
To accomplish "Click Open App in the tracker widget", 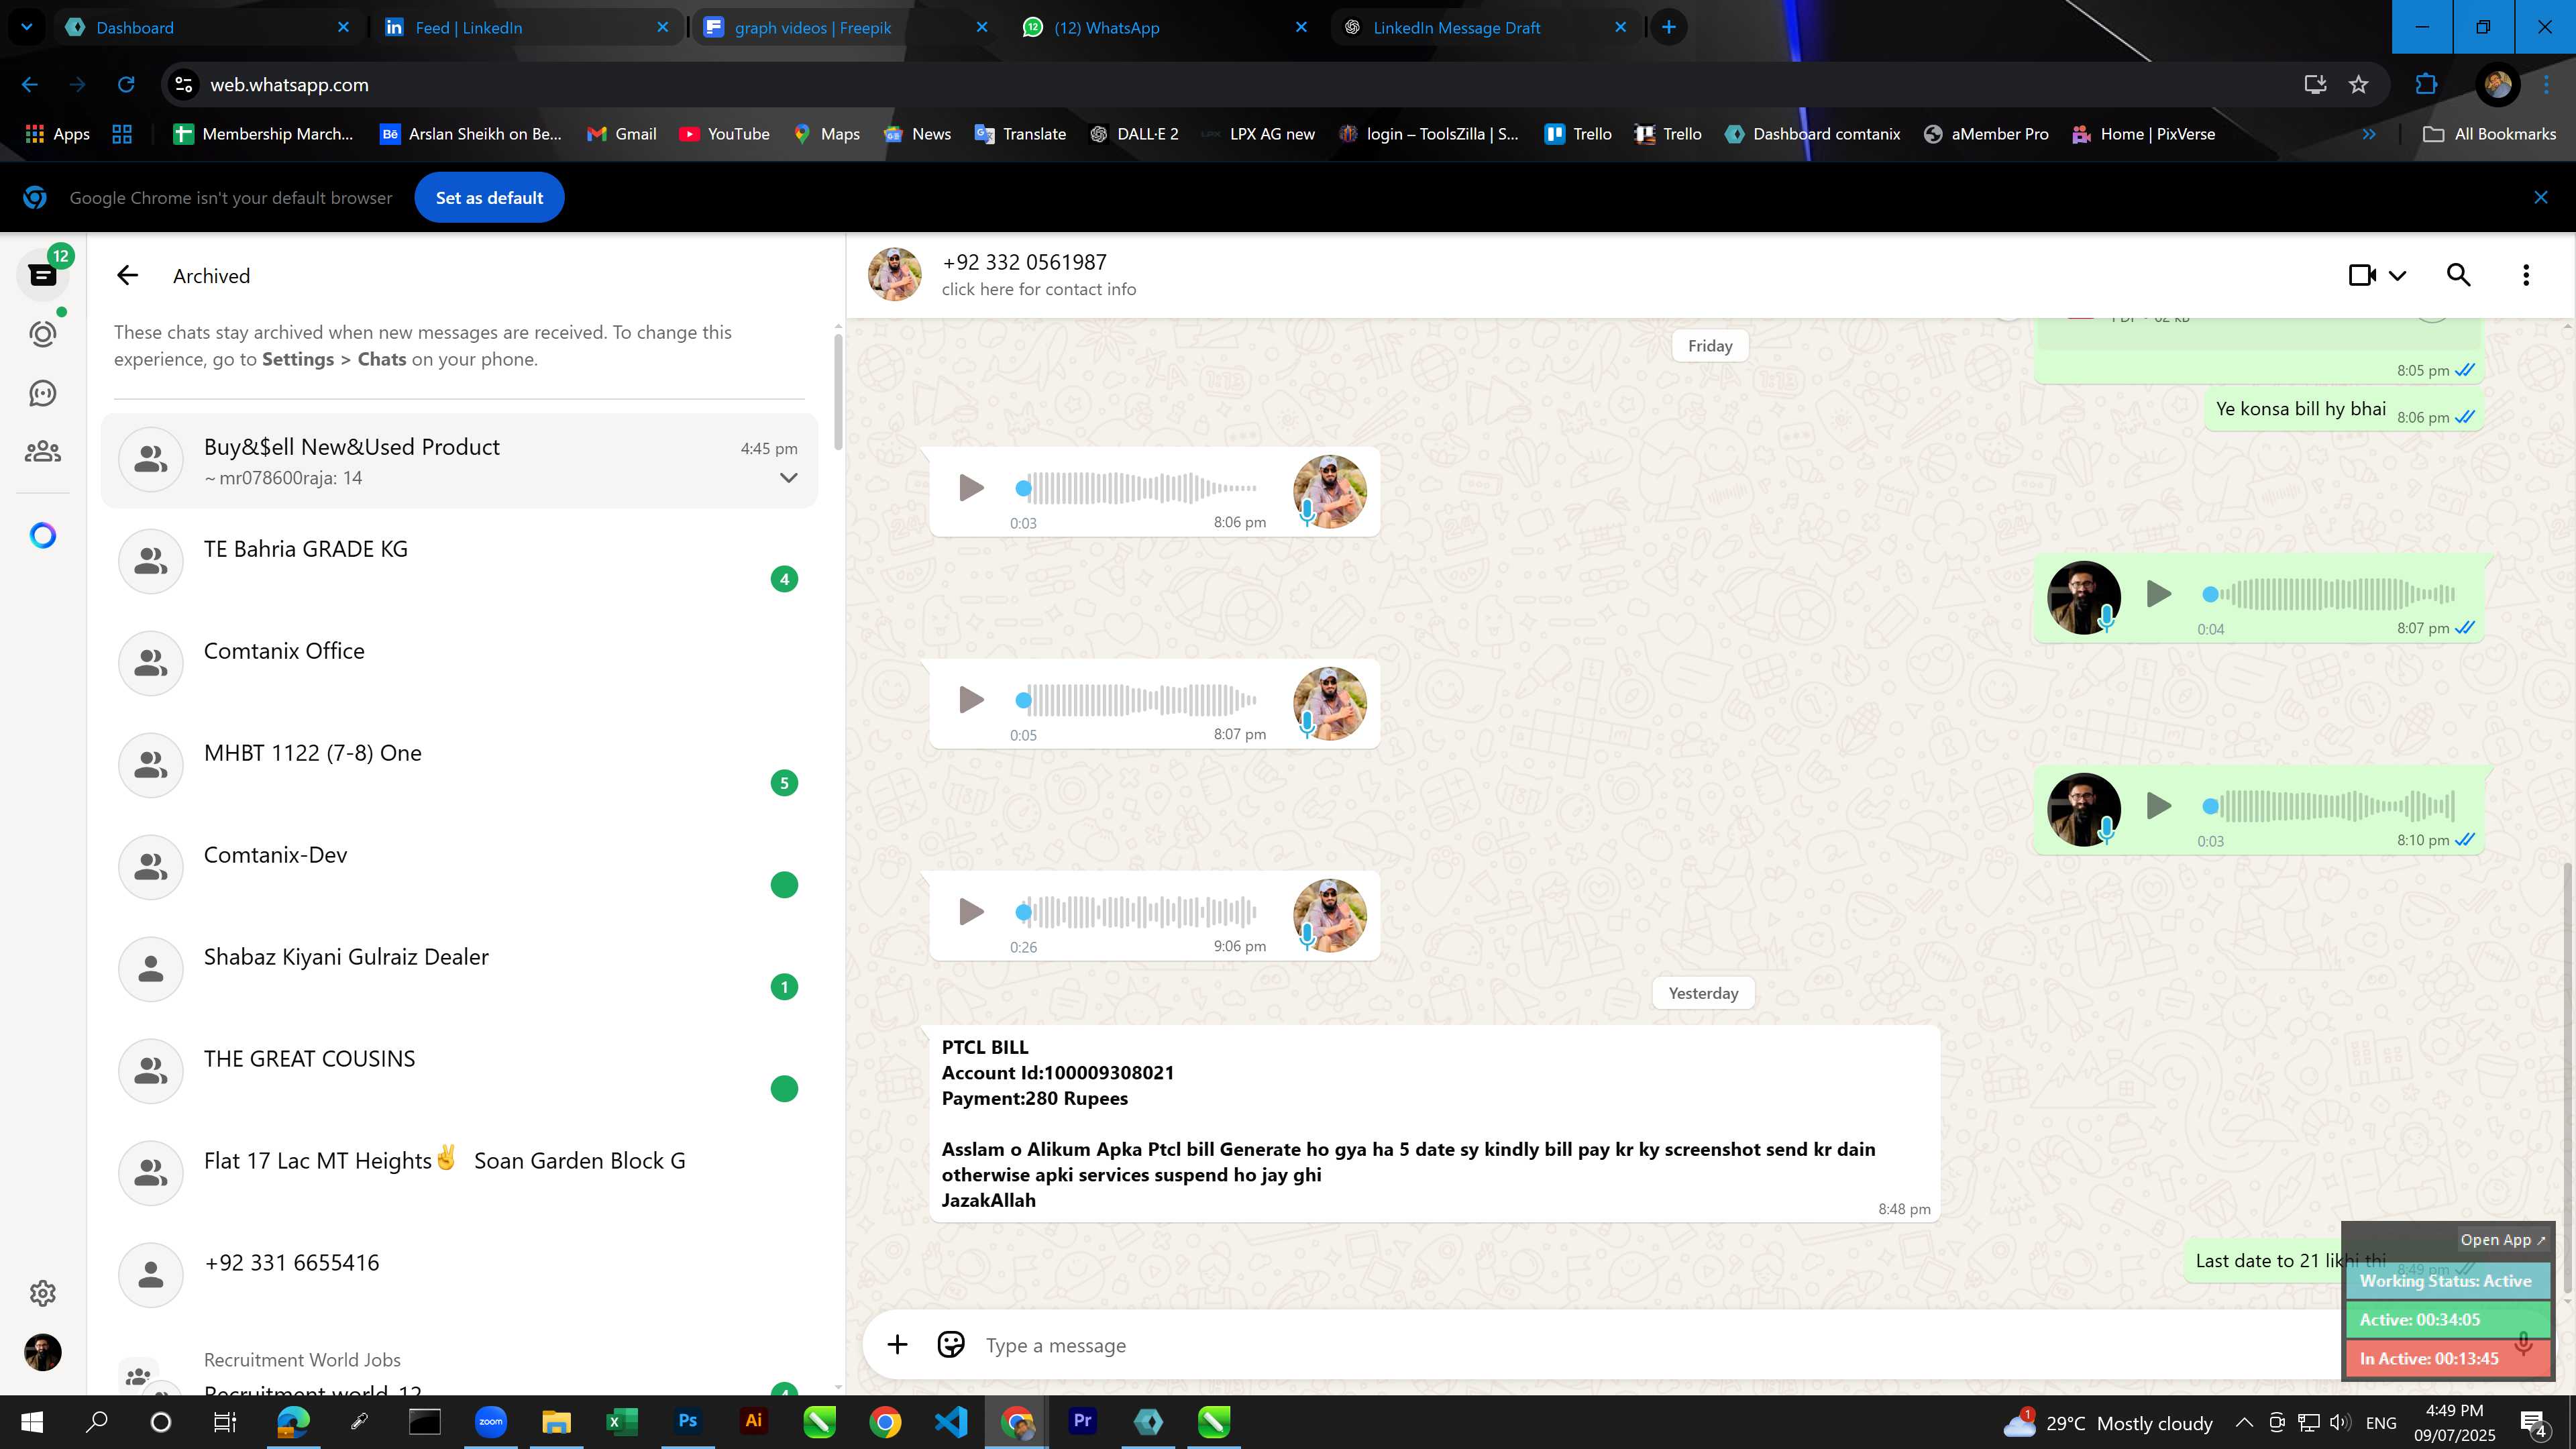I will click(2503, 1240).
